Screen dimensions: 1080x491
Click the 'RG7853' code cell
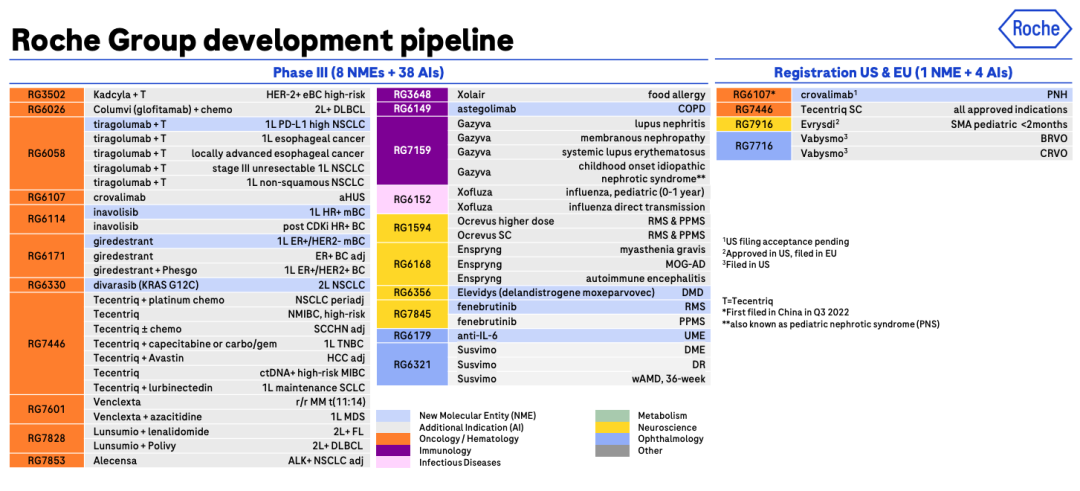[x=47, y=460]
